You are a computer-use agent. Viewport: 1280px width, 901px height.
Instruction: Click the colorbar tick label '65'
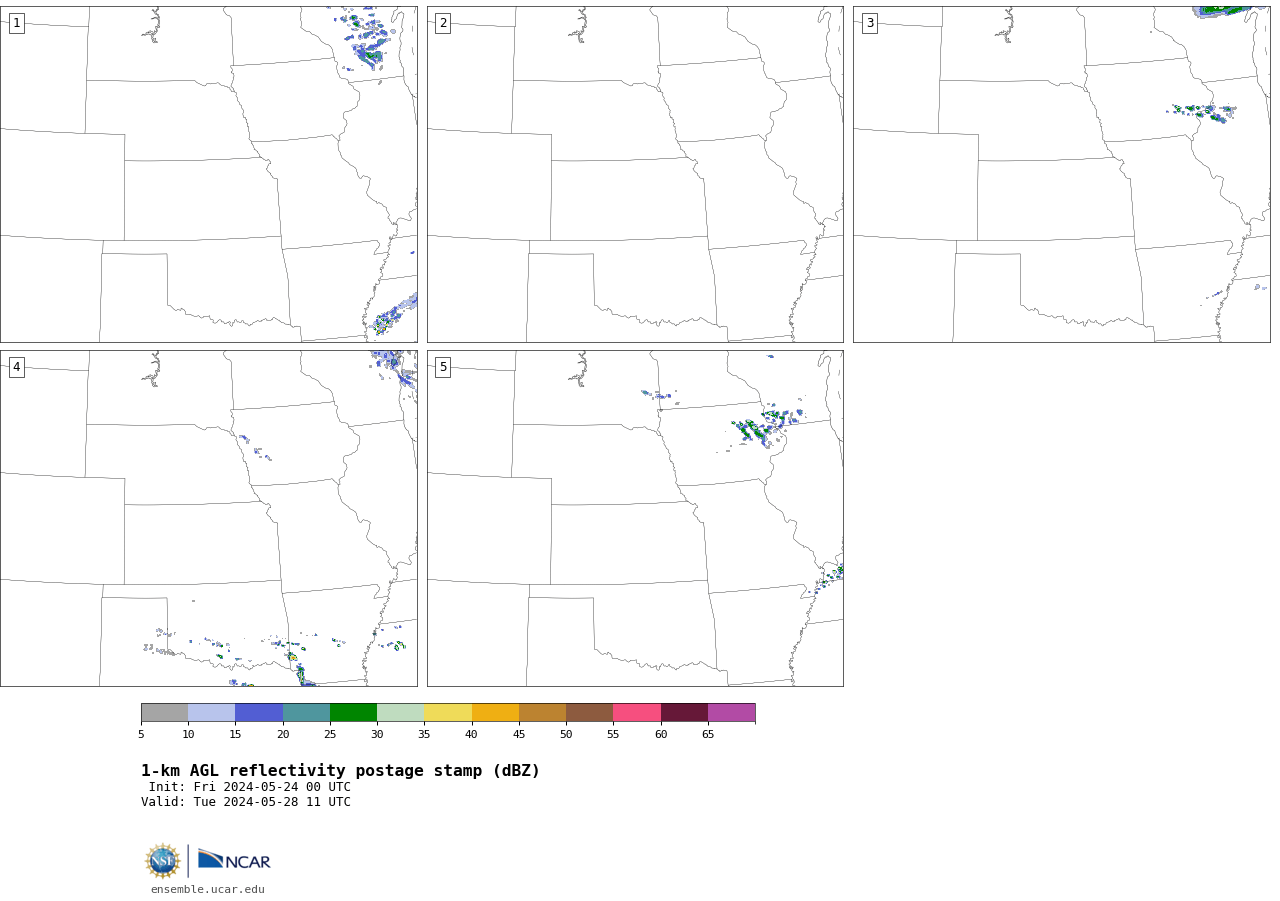[x=708, y=734]
